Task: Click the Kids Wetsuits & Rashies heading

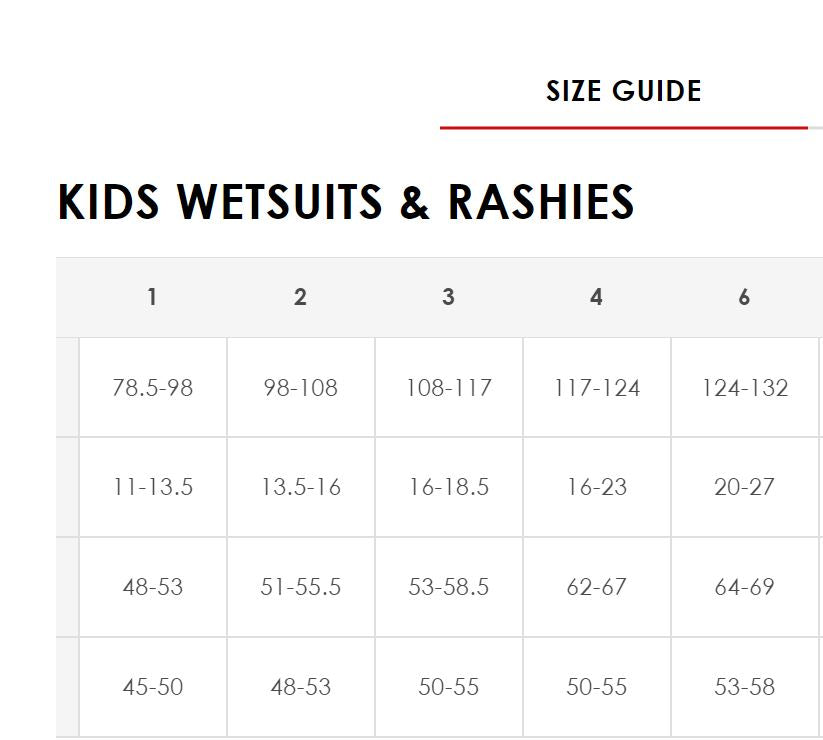Action: [x=346, y=202]
